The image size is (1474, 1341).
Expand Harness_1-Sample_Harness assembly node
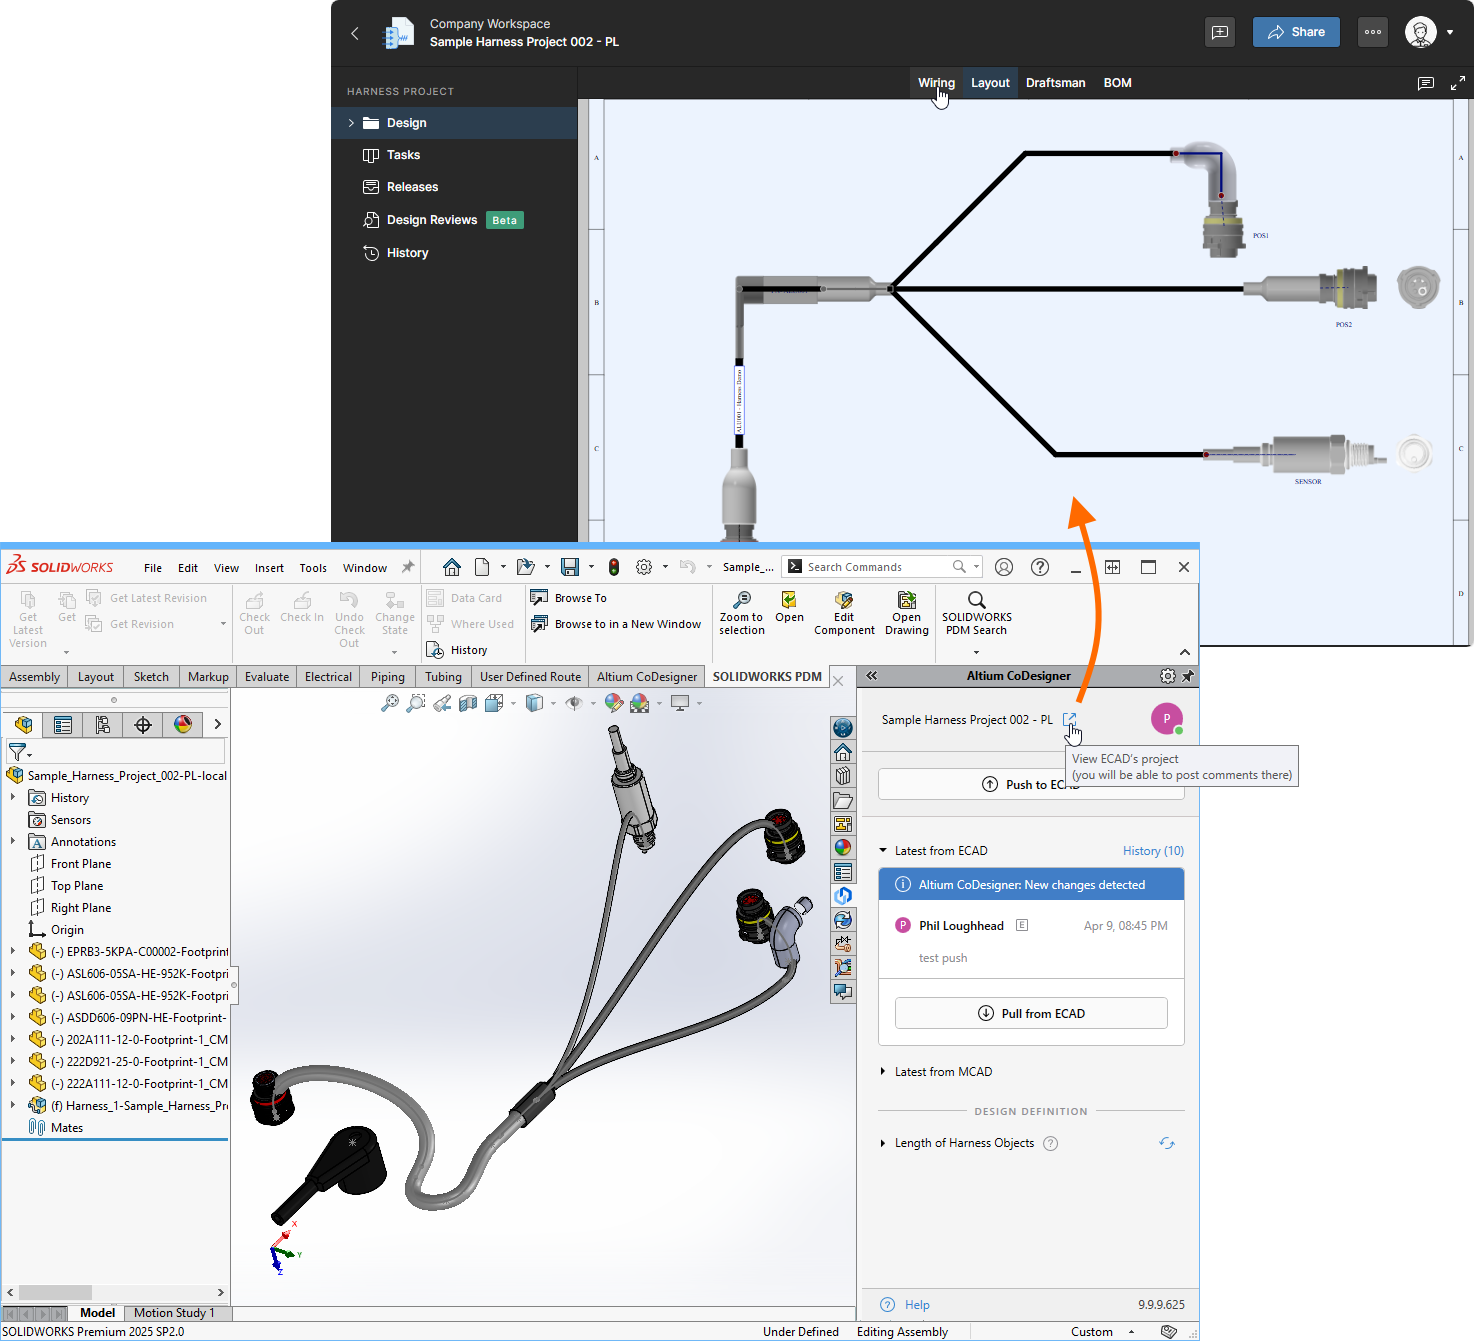click(13, 1106)
